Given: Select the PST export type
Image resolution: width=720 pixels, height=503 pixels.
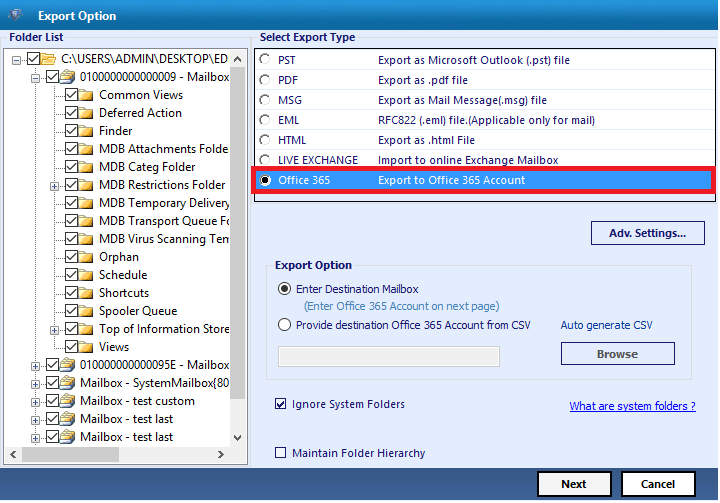Looking at the screenshot, I should pos(265,60).
